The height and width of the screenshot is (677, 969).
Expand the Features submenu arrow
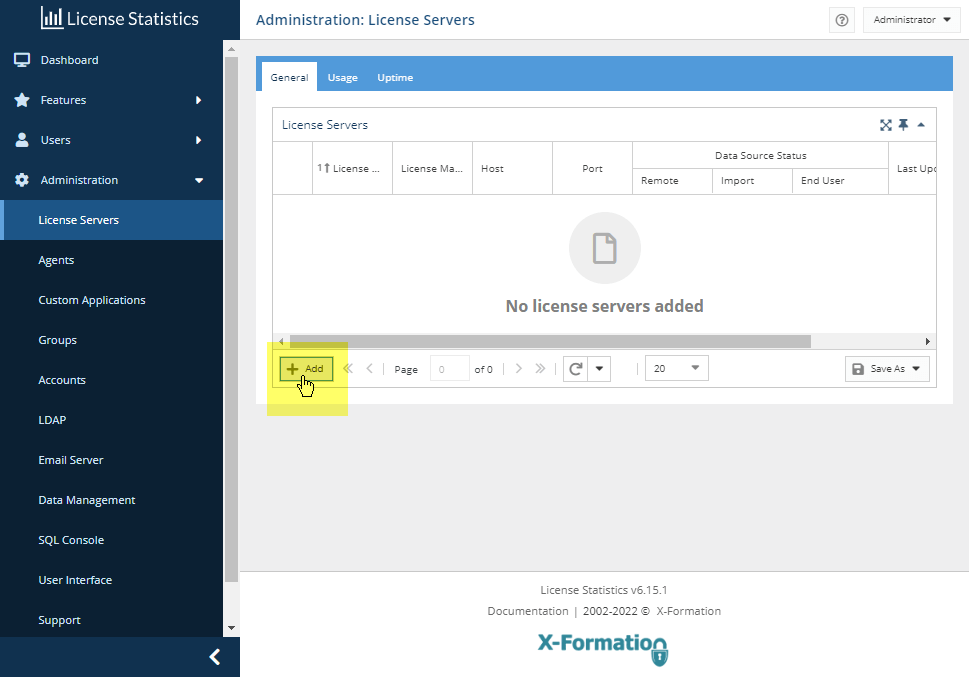click(x=198, y=100)
